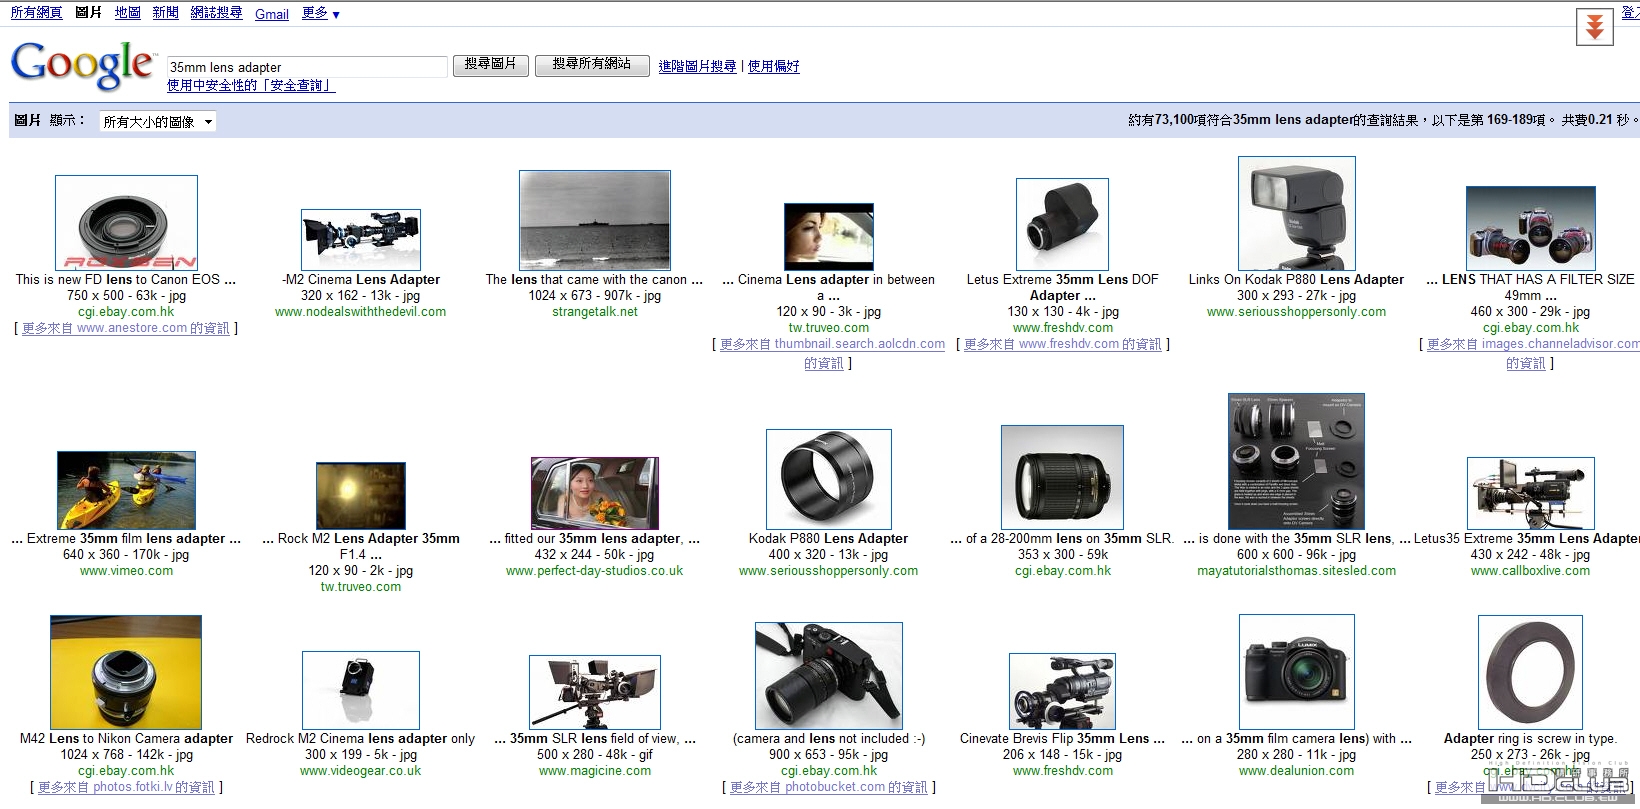Open 所有網頁 navigation link
This screenshot has width=1640, height=809.
[x=36, y=12]
